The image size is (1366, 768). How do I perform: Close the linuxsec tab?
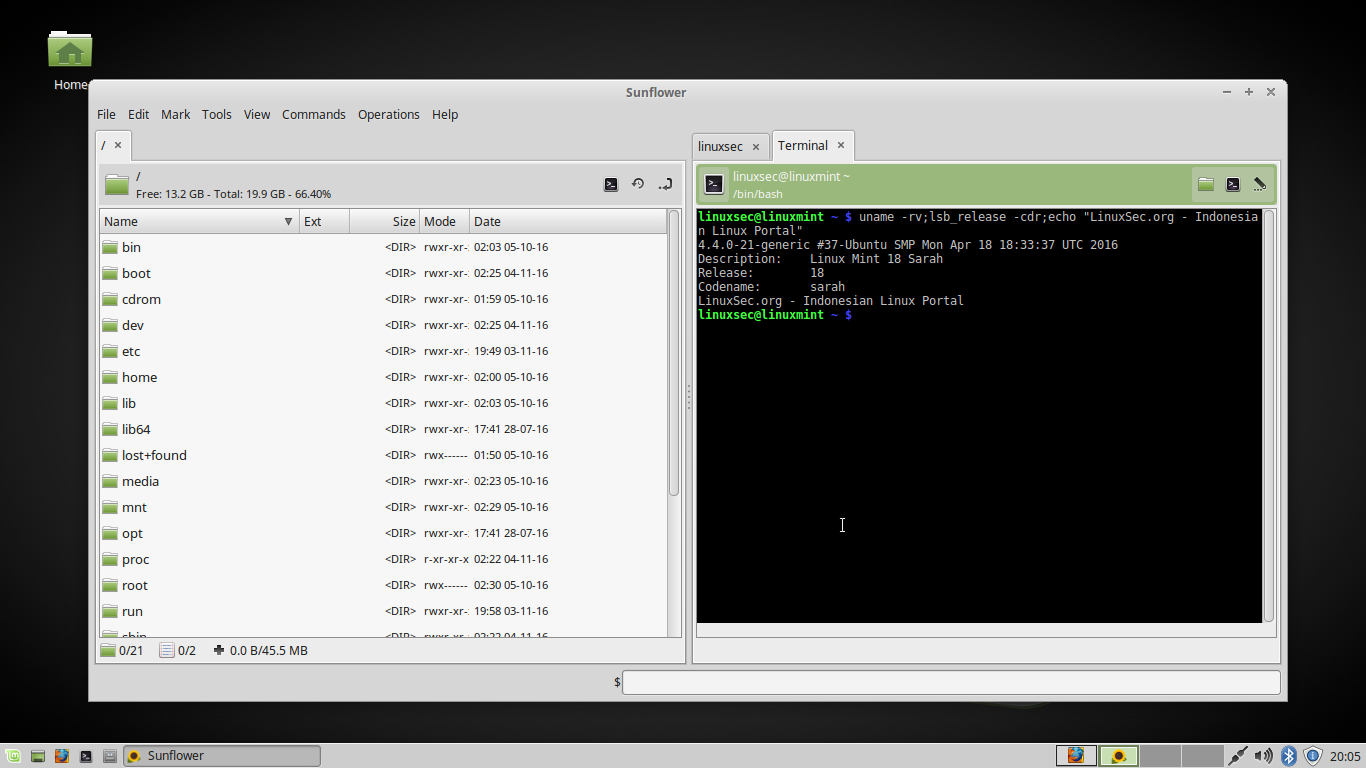(756, 147)
